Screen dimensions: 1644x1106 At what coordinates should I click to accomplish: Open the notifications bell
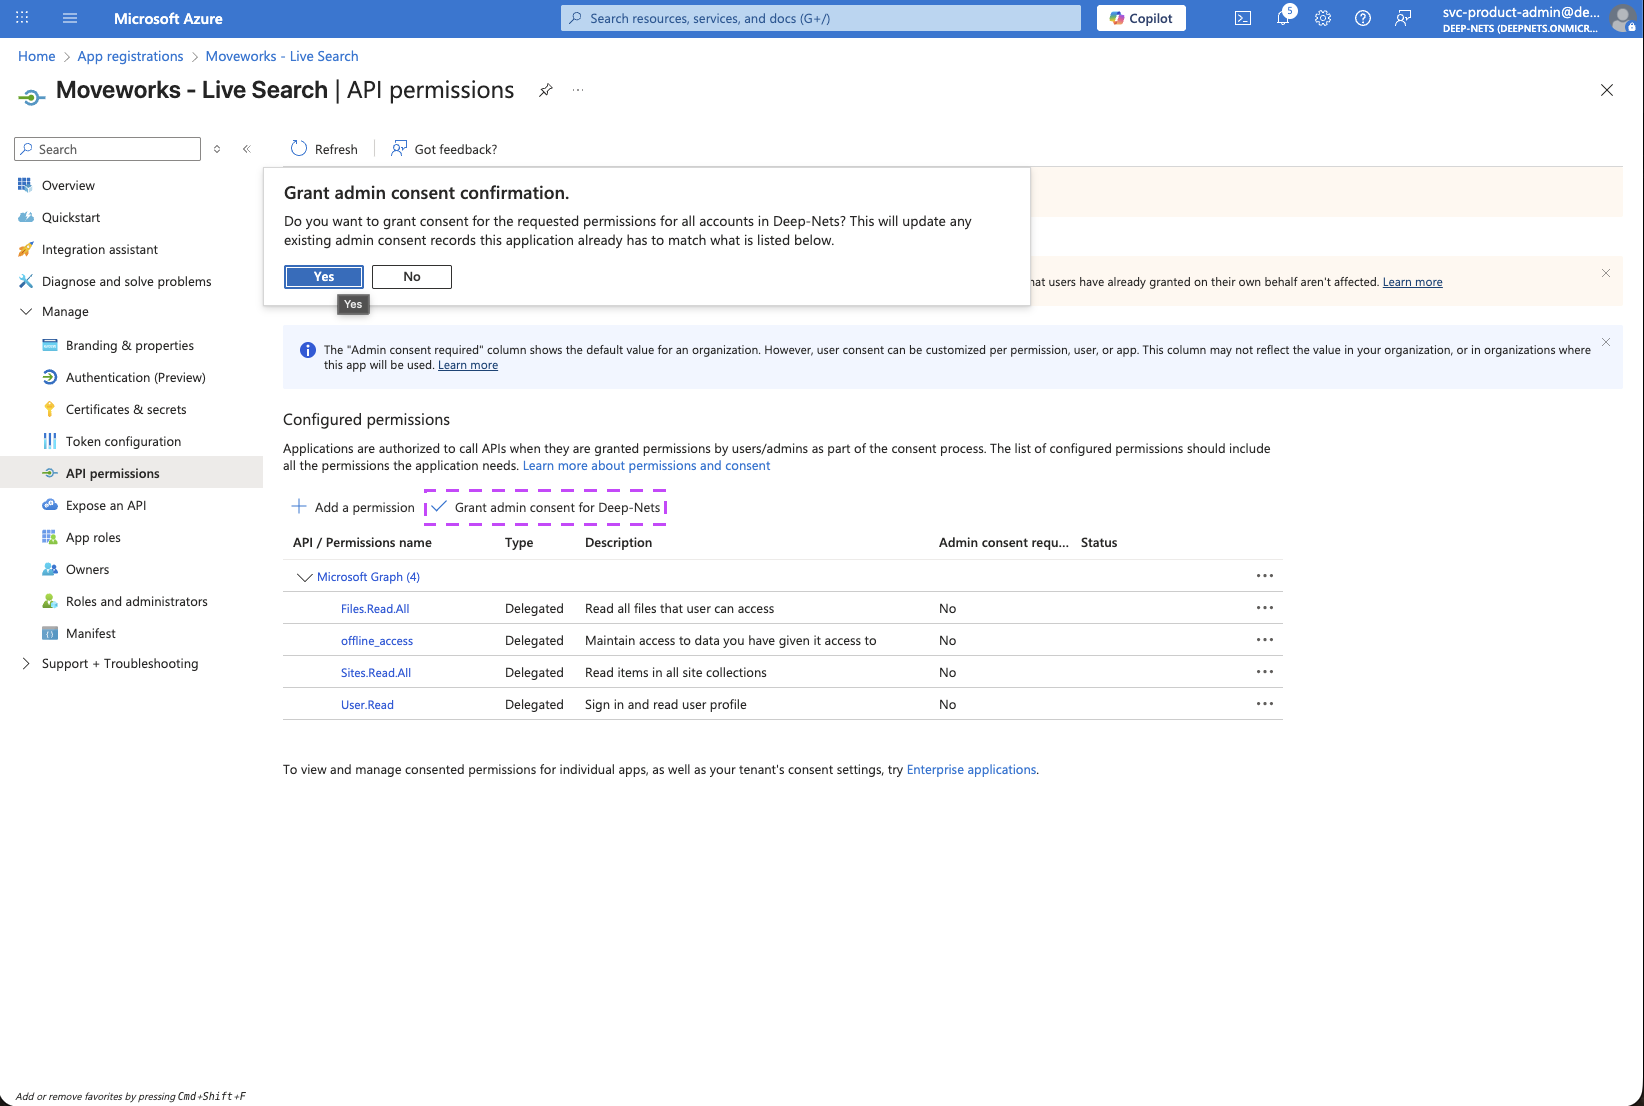pyautogui.click(x=1283, y=18)
